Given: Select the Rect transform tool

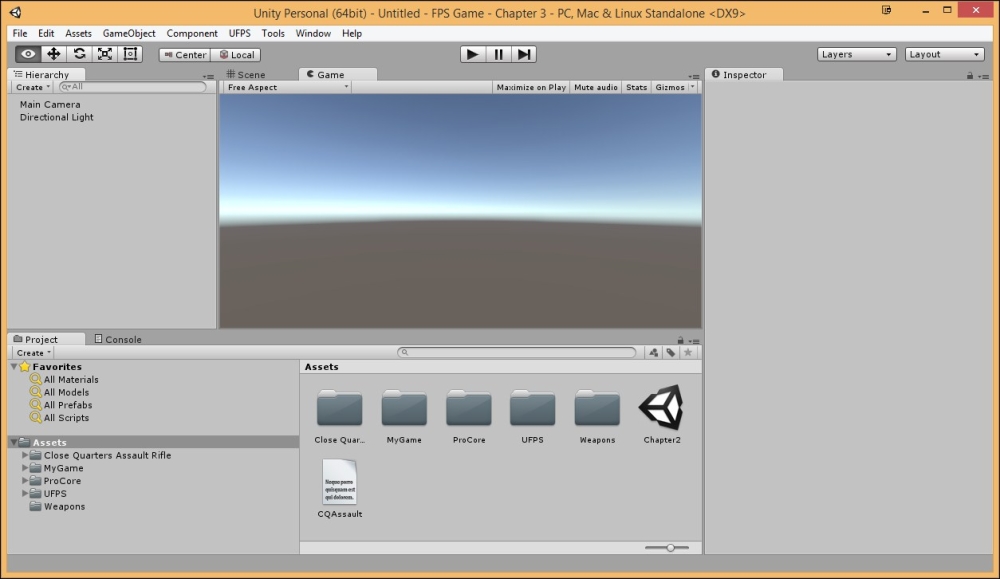Looking at the screenshot, I should (x=130, y=53).
